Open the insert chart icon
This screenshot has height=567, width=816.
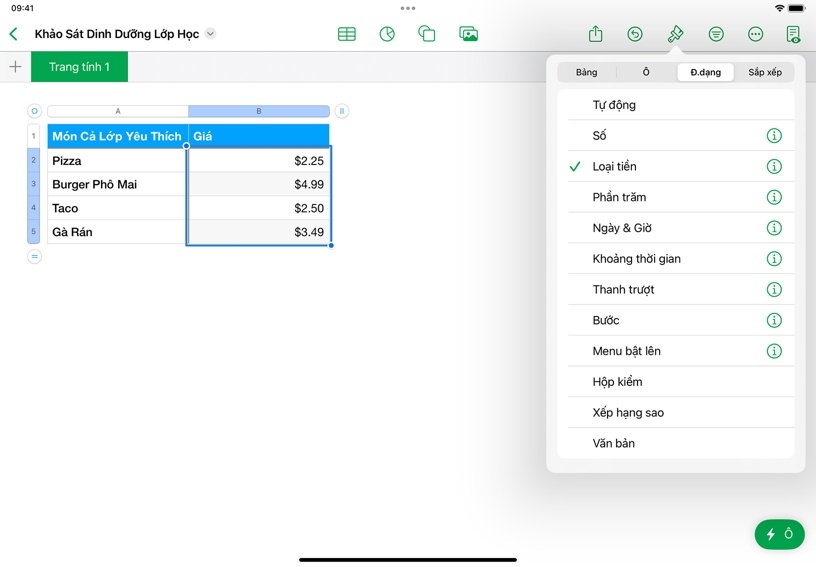click(387, 34)
